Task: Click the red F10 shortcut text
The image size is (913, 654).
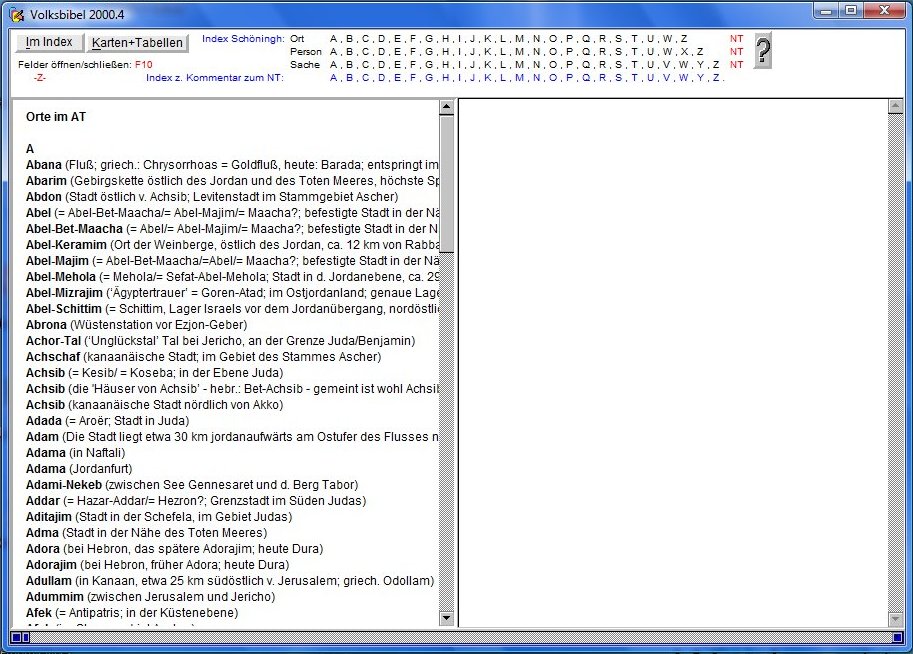Action: (x=143, y=64)
